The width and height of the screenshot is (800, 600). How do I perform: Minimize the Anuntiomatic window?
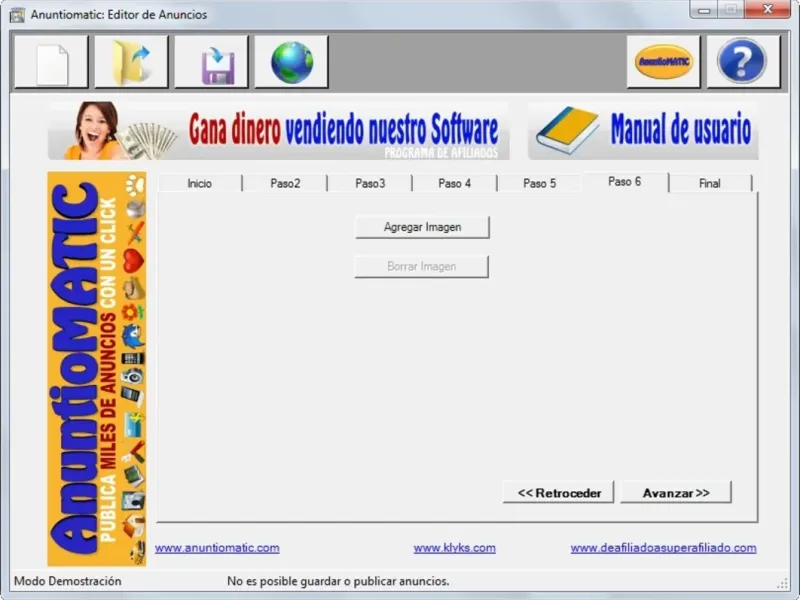coord(704,10)
